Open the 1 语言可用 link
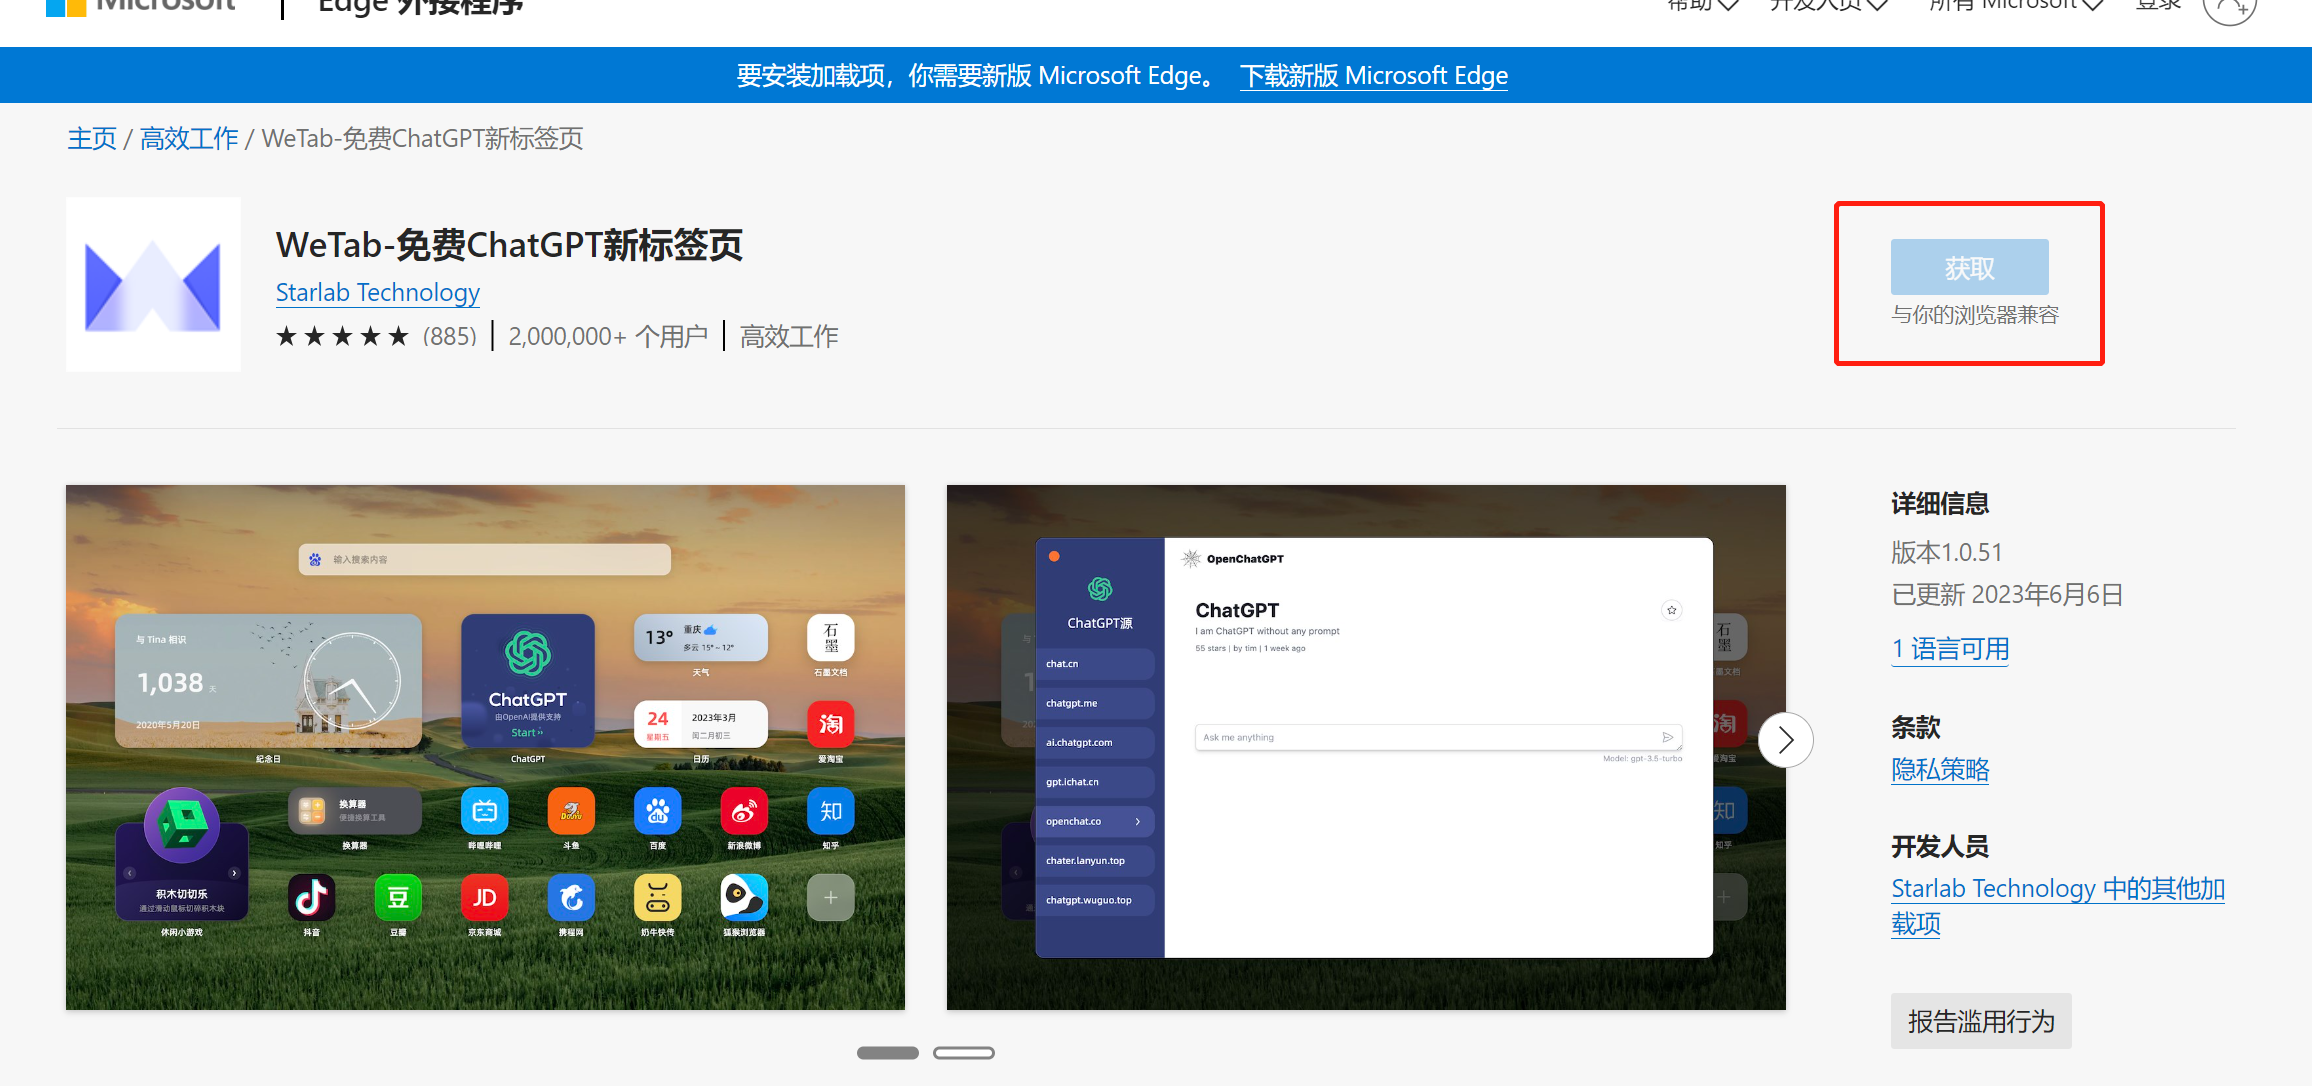Viewport: 2312px width, 1086px height. (x=1950, y=649)
